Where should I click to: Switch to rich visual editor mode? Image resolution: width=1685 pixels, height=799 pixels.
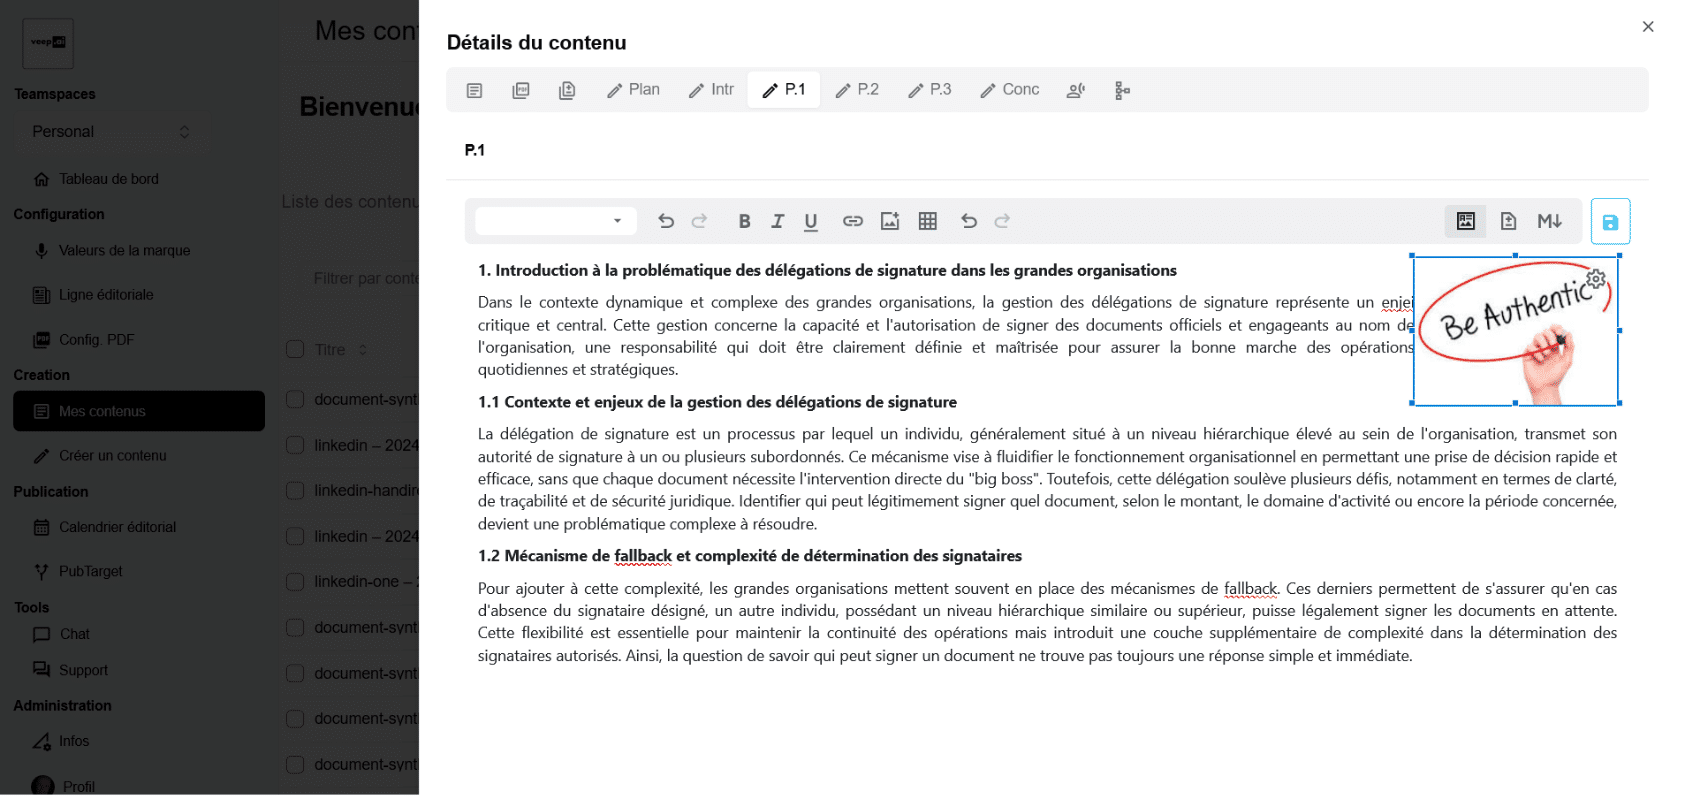1466,221
